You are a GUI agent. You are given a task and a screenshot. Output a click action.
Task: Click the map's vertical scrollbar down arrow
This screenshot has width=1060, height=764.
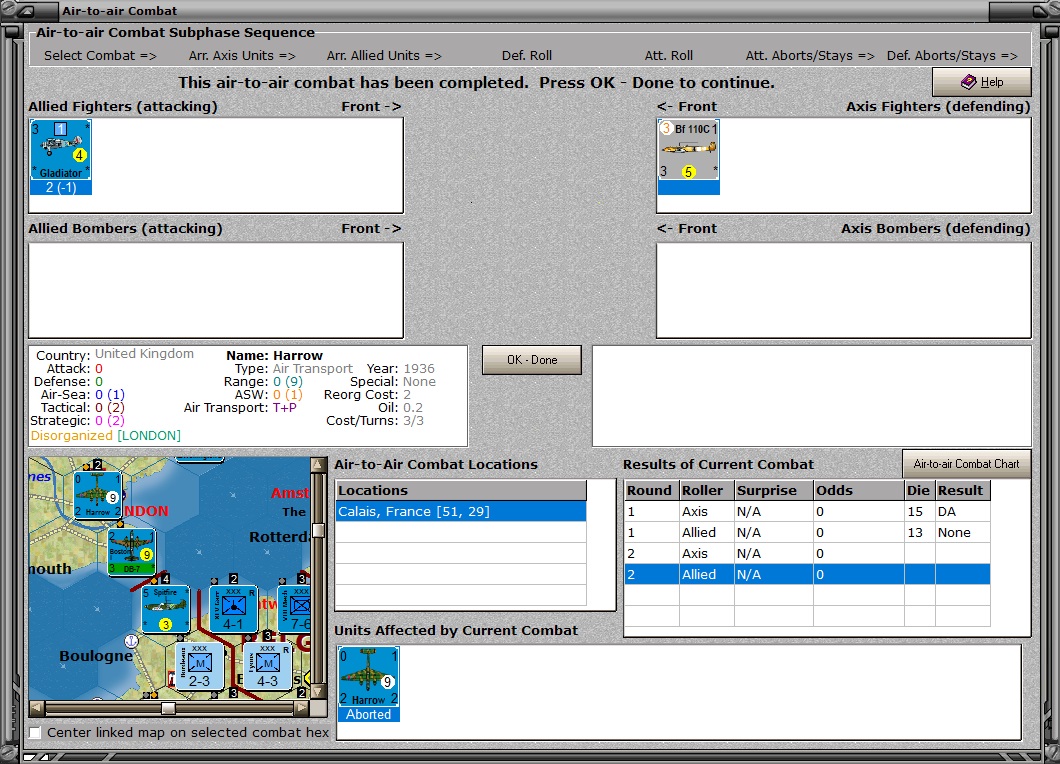click(x=318, y=692)
